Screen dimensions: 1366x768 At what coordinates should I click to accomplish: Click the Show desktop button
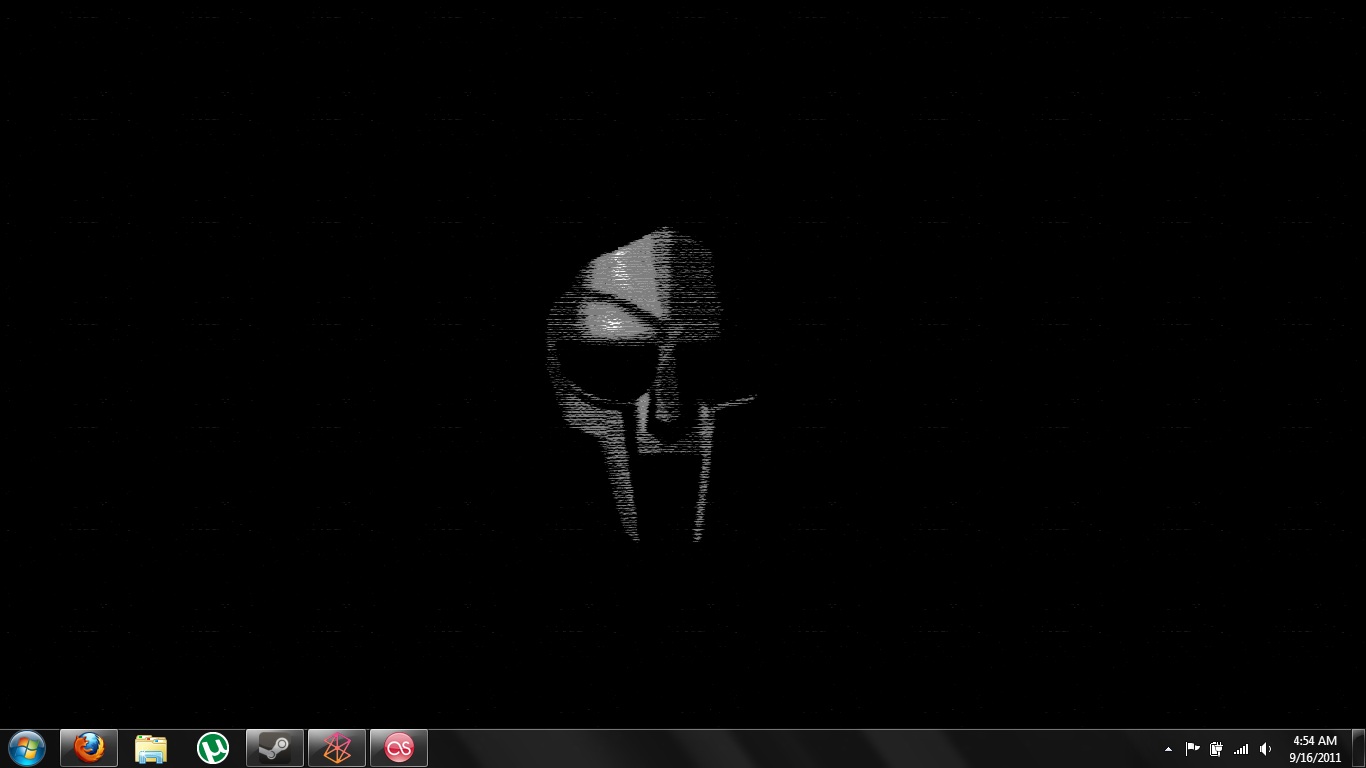click(1358, 749)
